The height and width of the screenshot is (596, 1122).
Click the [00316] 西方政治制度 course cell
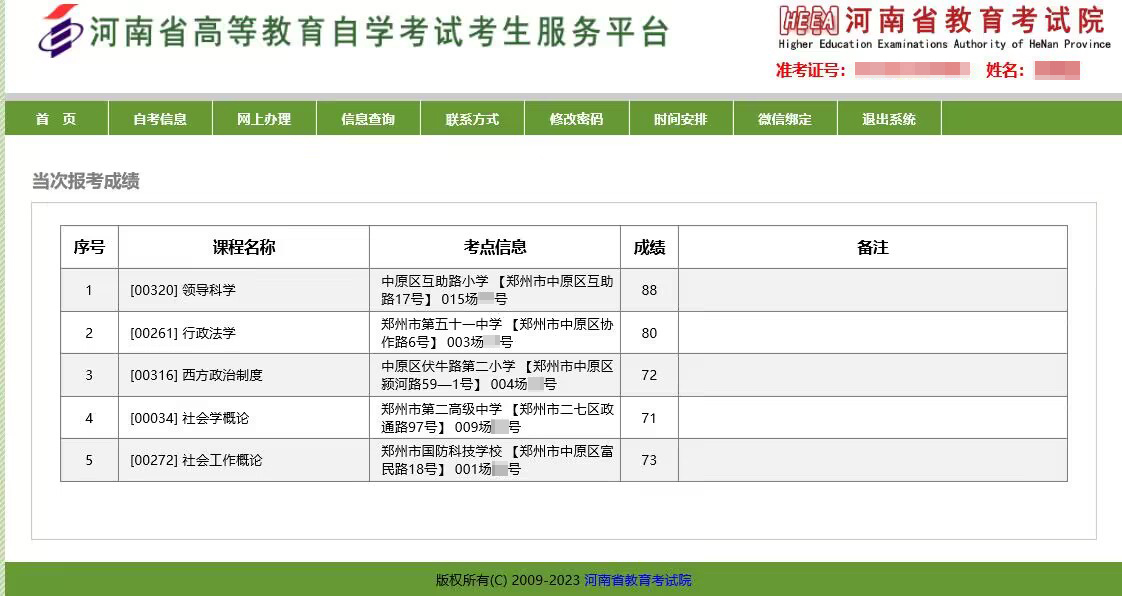coord(196,376)
